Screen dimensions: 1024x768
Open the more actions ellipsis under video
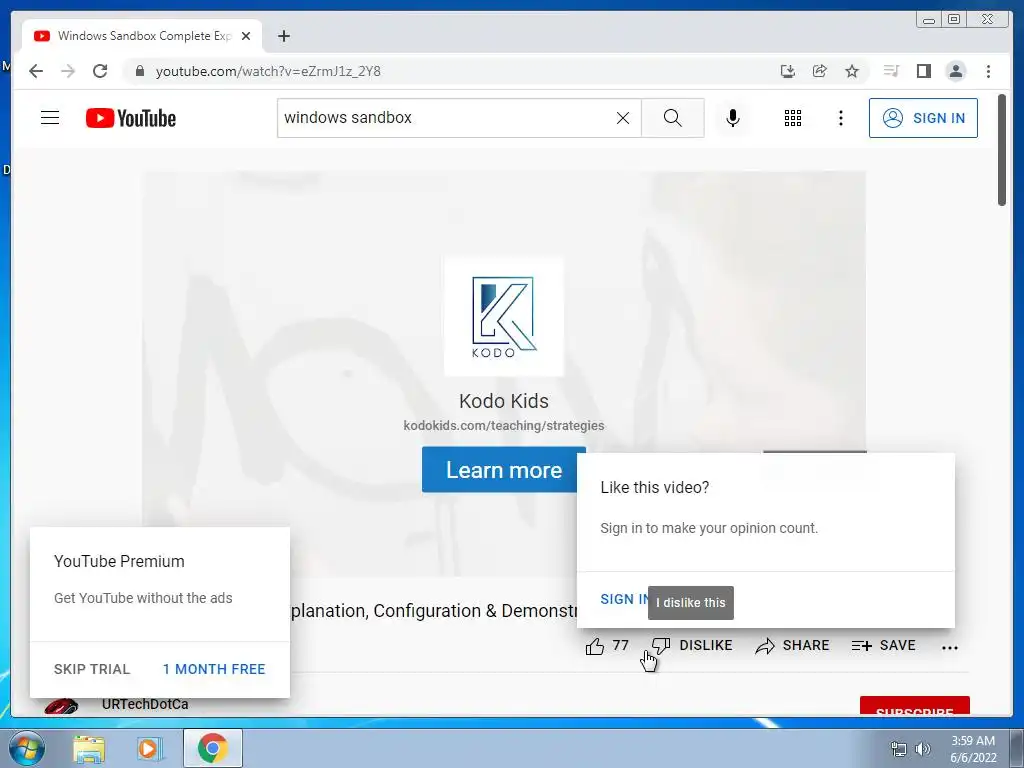tap(950, 647)
